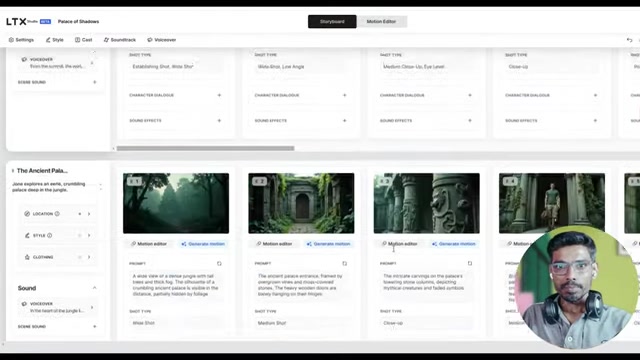Image resolution: width=640 pixels, height=360 pixels.
Task: Add sound effects to Medium Close-Up, Eye Level card
Action: 470,121
